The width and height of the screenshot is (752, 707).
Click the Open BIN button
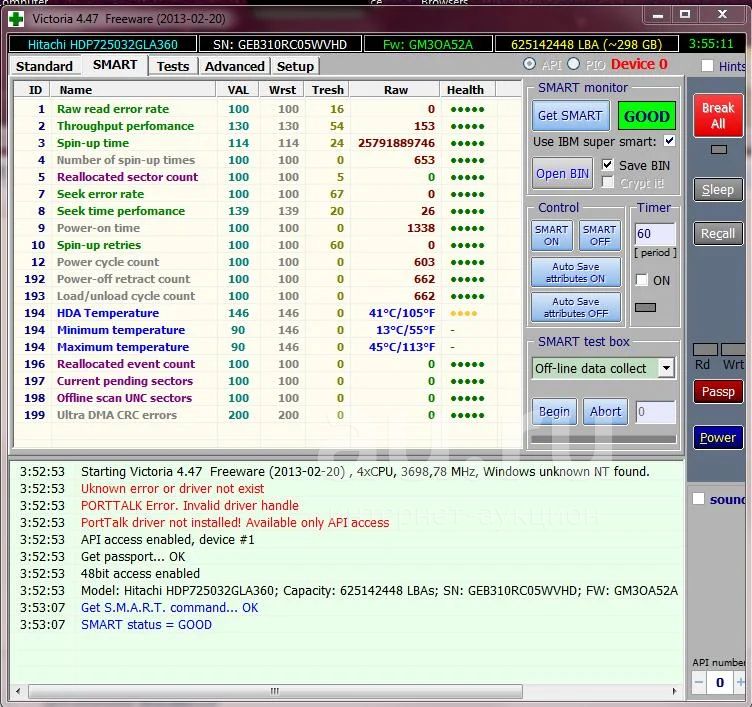tap(562, 174)
